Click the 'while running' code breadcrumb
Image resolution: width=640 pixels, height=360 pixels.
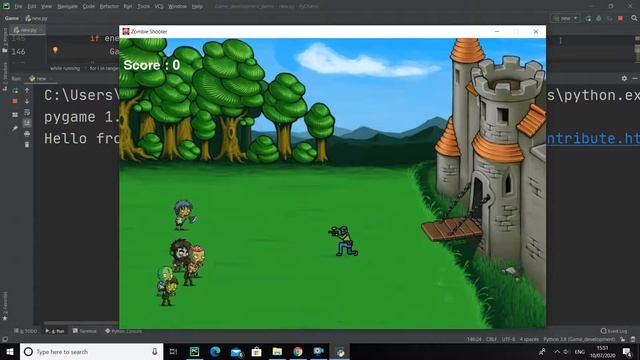pyautogui.click(x=65, y=68)
